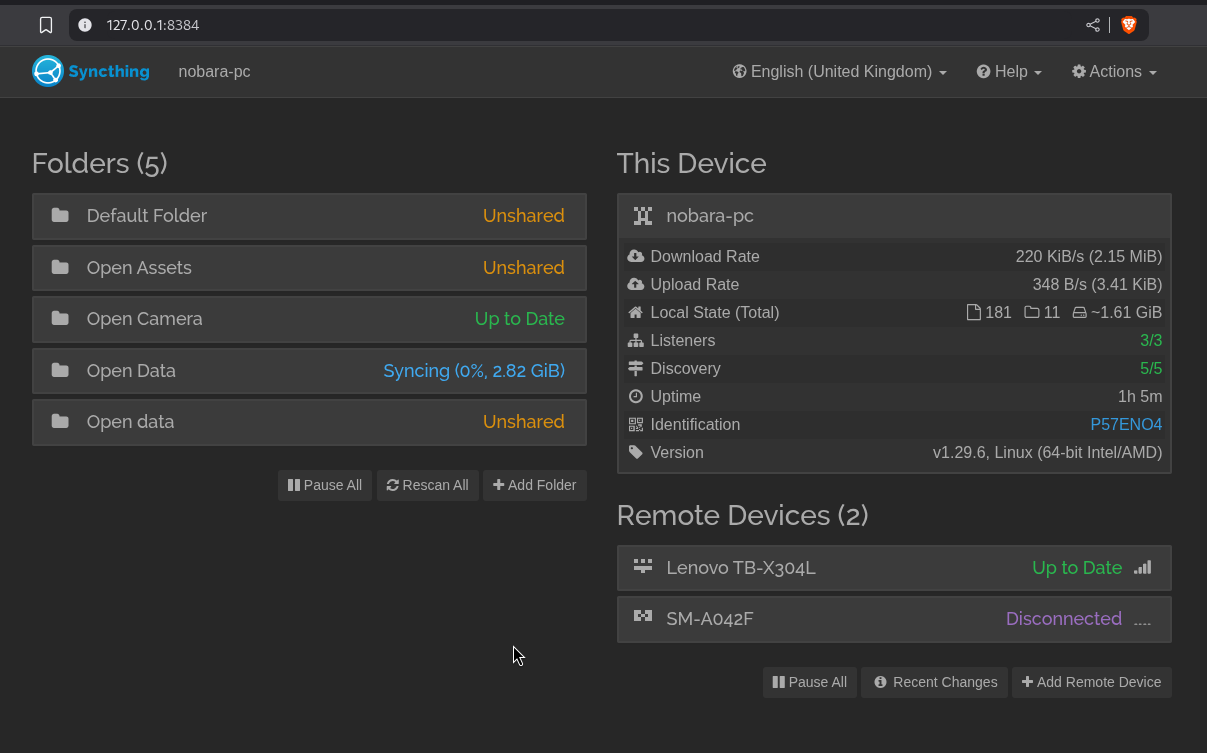
Task: Expand the lowercase Open data folder panel
Action: point(309,422)
